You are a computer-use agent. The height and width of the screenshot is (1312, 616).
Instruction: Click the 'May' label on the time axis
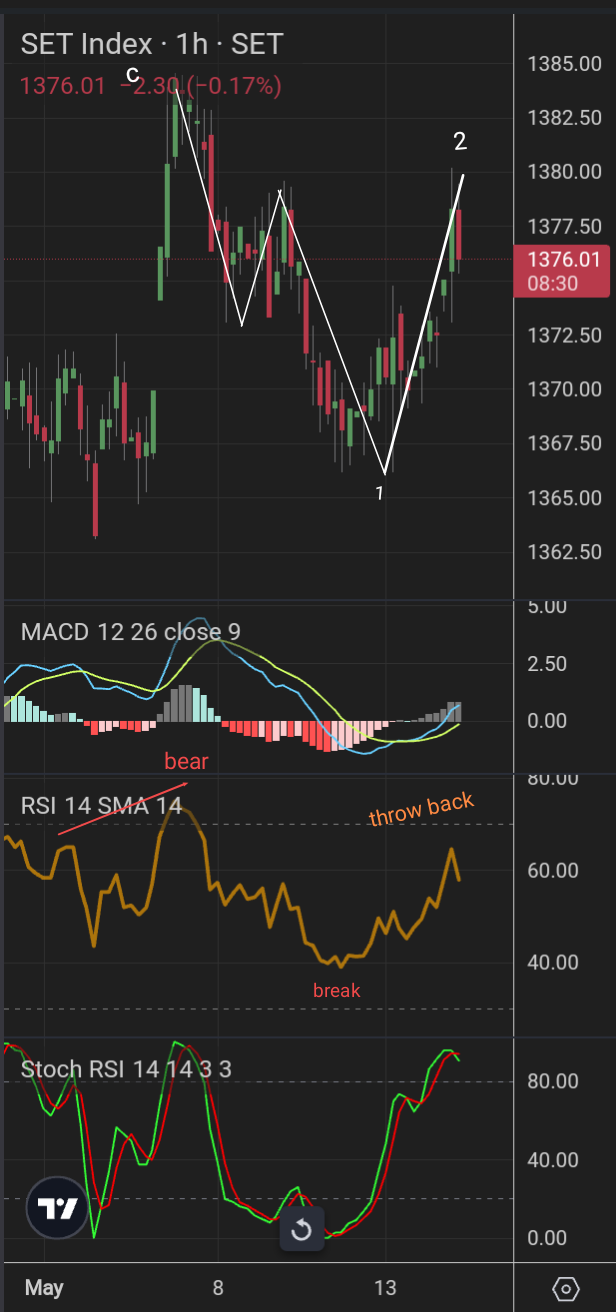(x=45, y=1288)
